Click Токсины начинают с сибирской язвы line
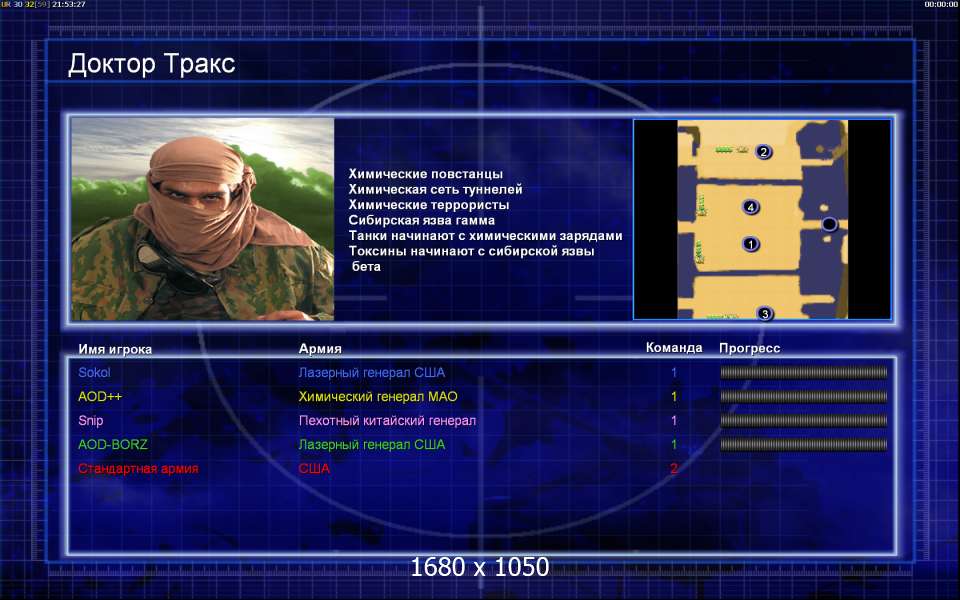Screen dimensions: 960x600 (x=471, y=251)
